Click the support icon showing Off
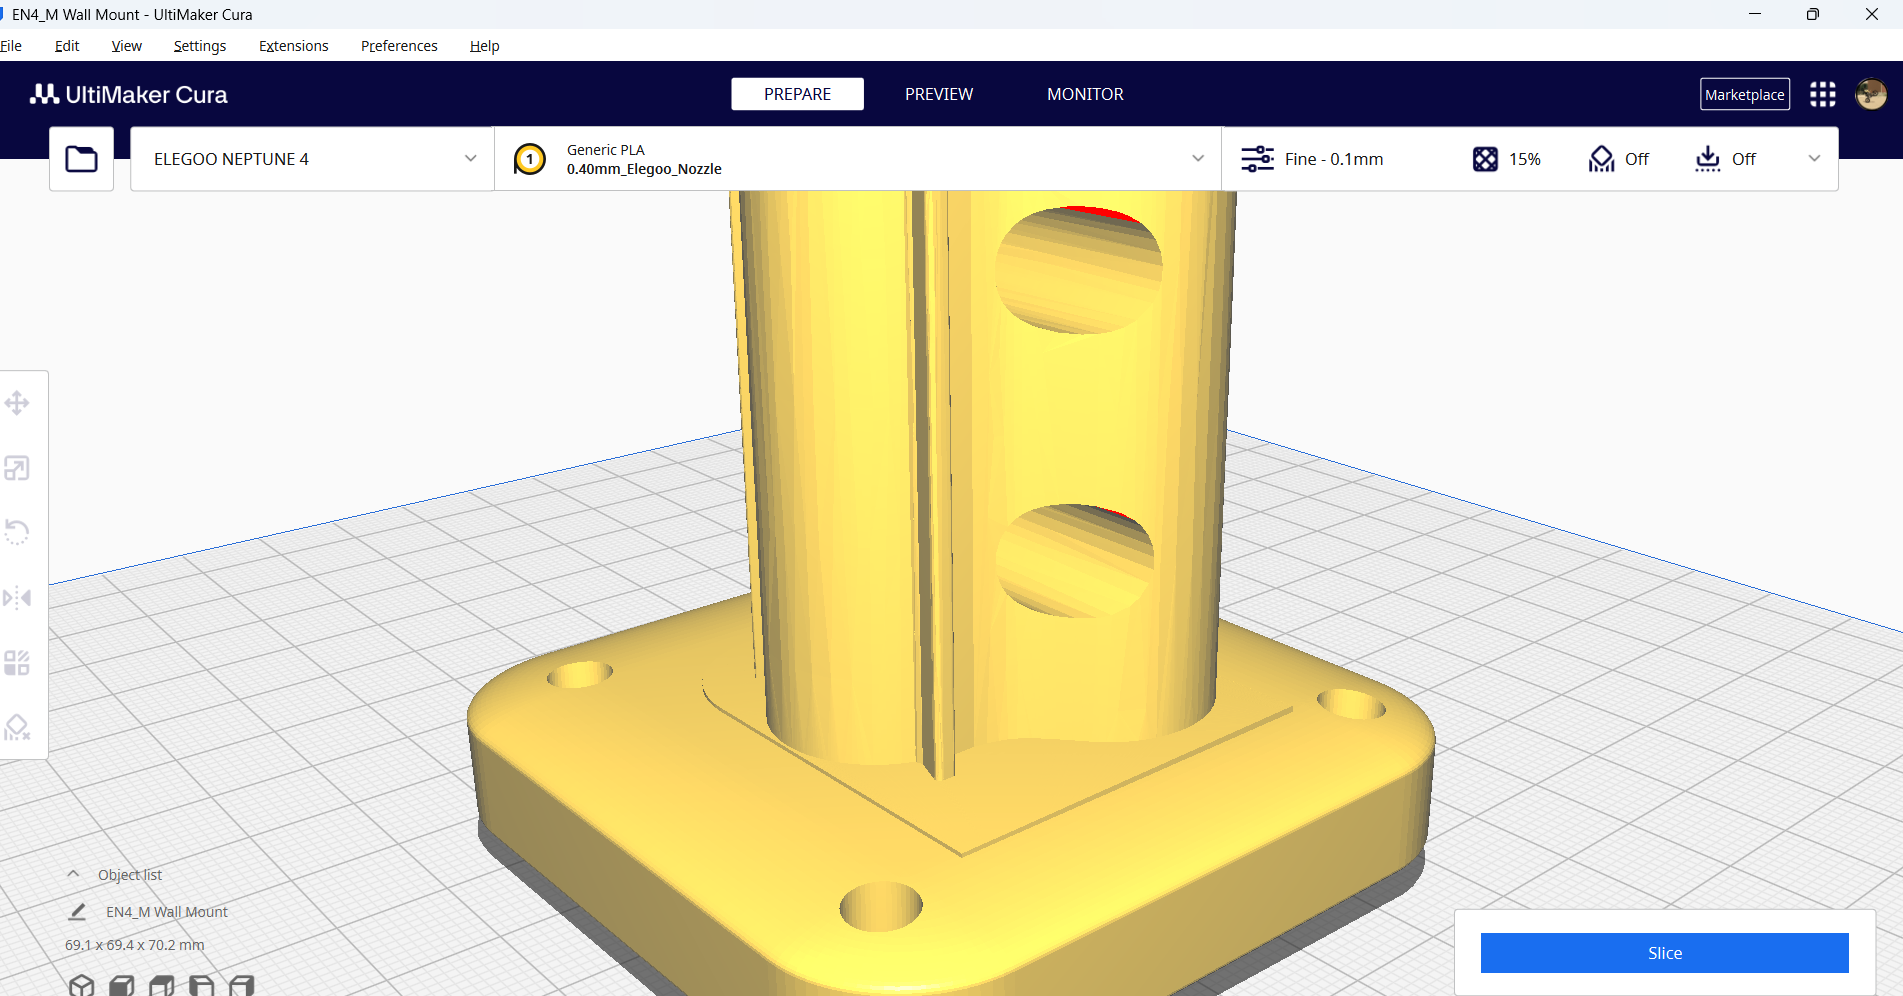The image size is (1903, 996). tap(1601, 159)
